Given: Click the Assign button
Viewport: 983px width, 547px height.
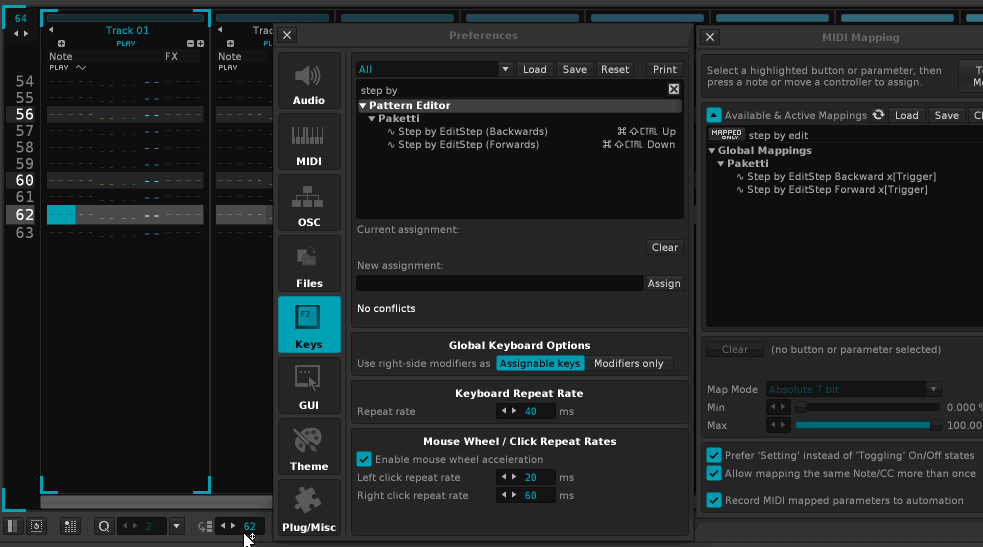Looking at the screenshot, I should pos(664,284).
